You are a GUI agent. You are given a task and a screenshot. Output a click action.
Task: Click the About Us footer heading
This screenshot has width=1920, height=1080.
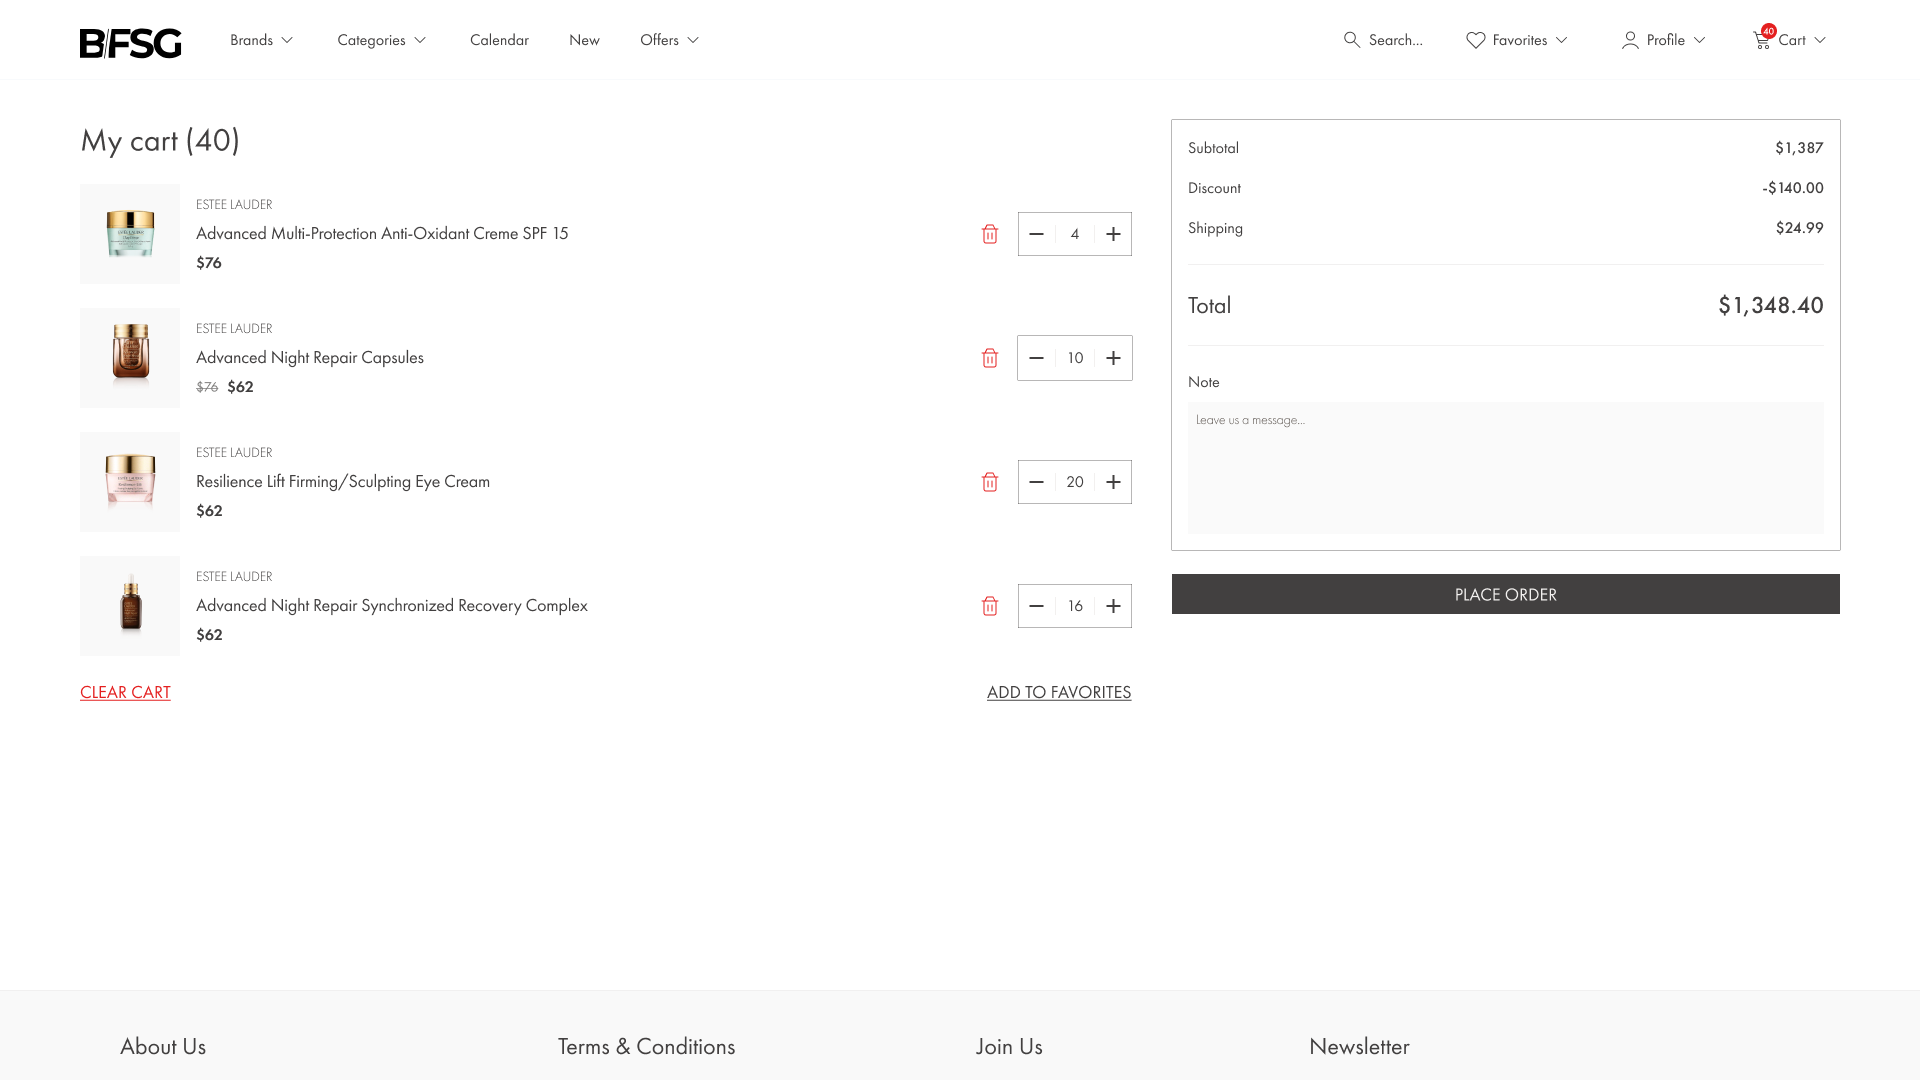[163, 1046]
